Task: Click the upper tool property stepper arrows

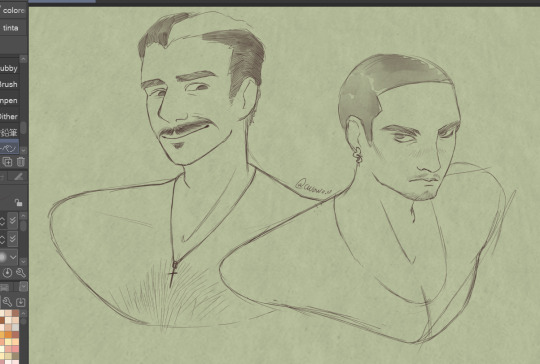Action: coord(2,221)
